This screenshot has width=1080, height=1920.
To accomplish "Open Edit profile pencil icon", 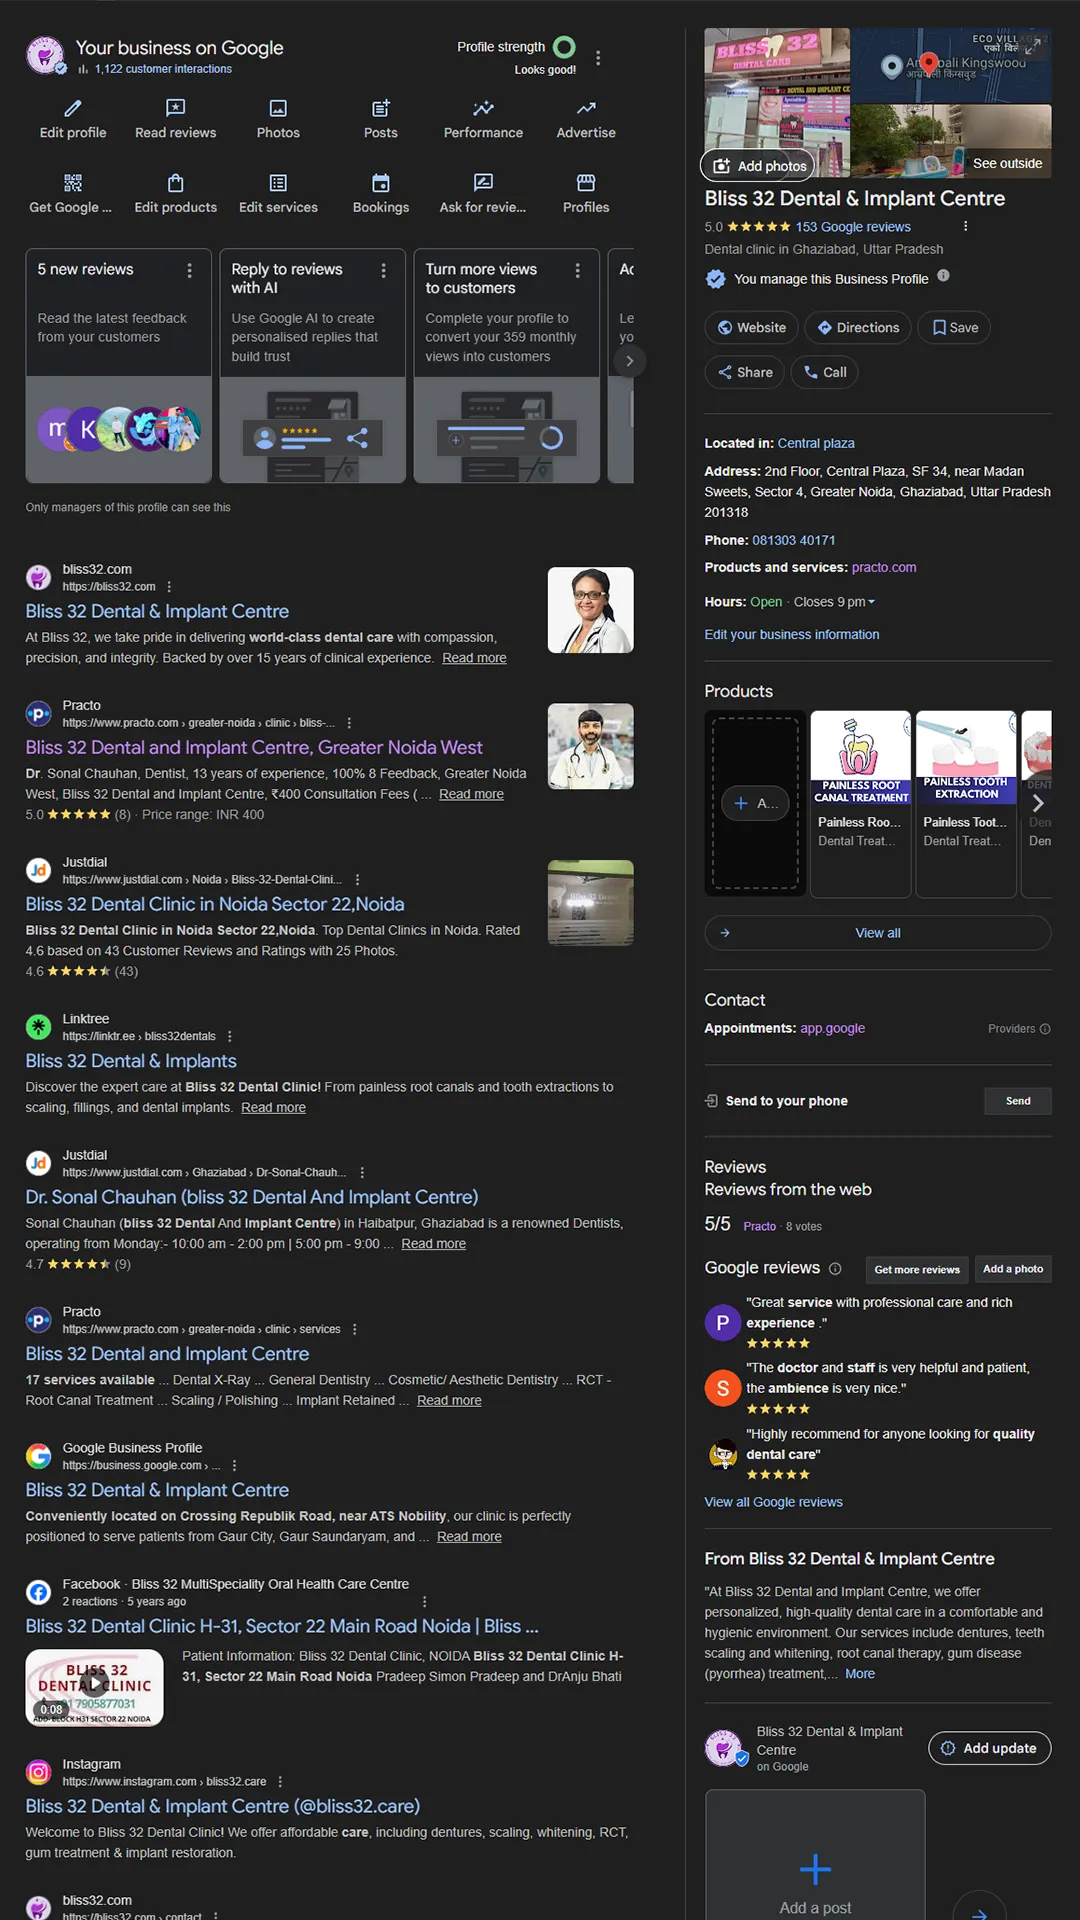I will (73, 108).
